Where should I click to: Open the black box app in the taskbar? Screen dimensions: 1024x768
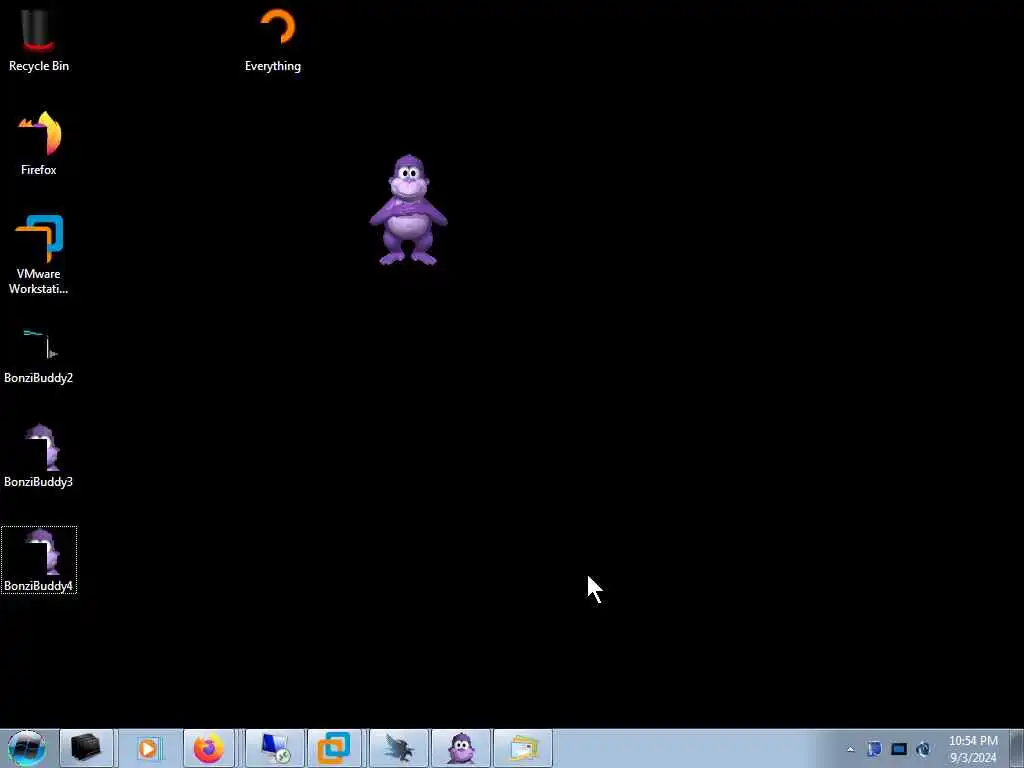(x=86, y=748)
